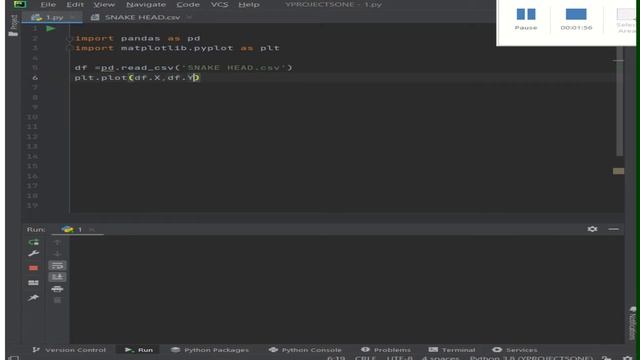Image resolution: width=640 pixels, height=360 pixels.
Task: Open run configuration via wrench icon
Action: (x=33, y=254)
